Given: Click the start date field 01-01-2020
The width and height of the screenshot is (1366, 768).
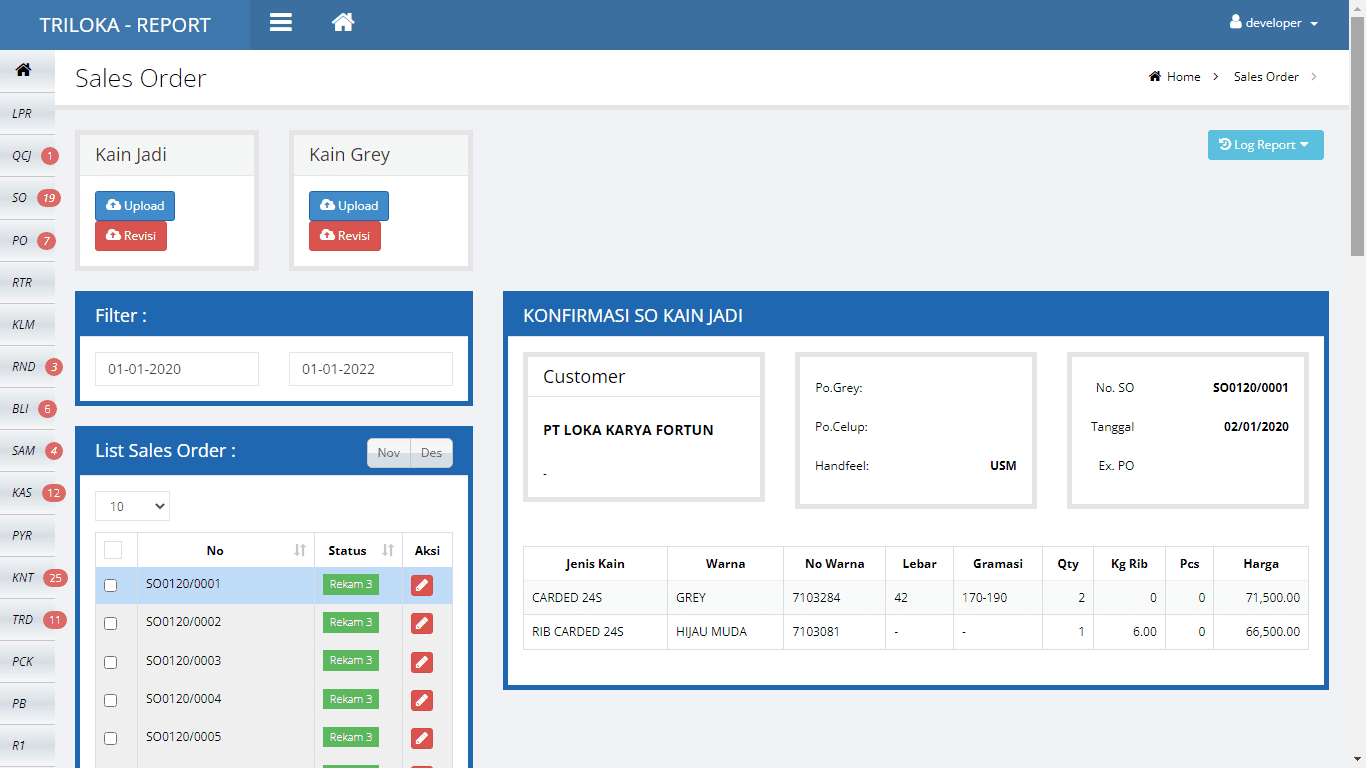Looking at the screenshot, I should (177, 369).
